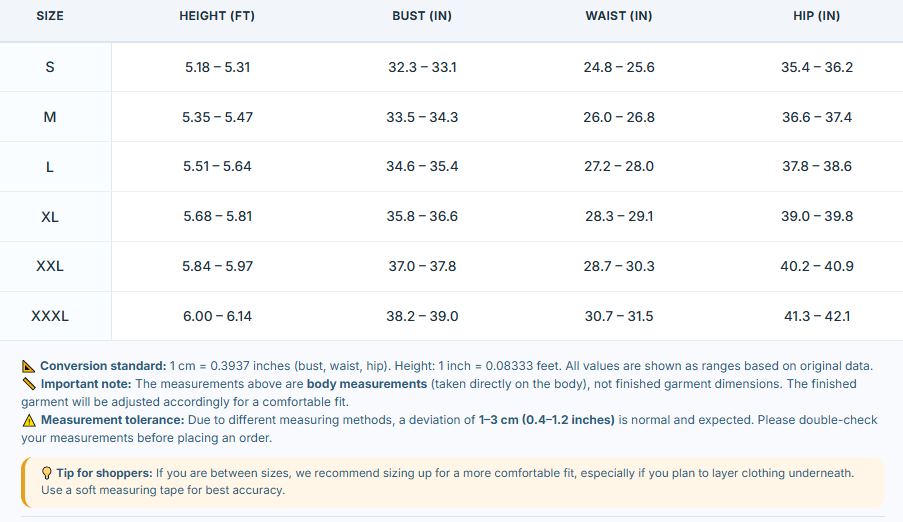Screen dimensions: 903x522
Task: Click the bold body measurements text
Action: coord(367,384)
